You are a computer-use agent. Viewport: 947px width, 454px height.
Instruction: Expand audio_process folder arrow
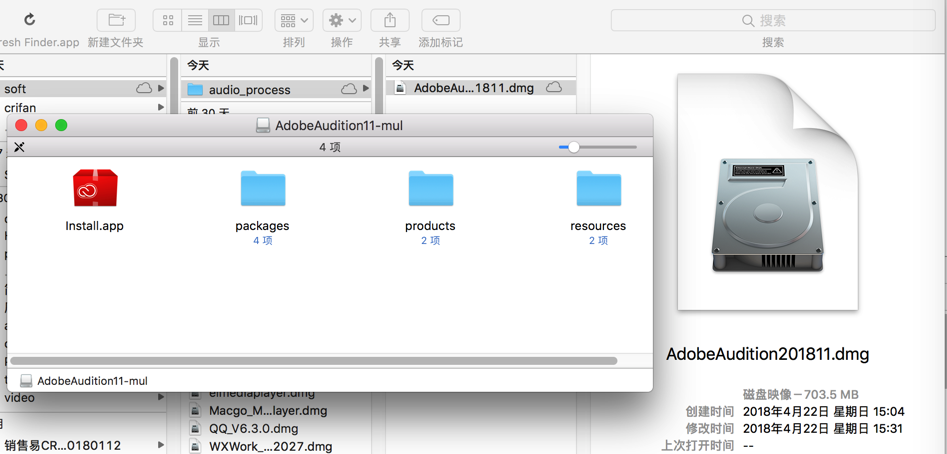click(365, 89)
